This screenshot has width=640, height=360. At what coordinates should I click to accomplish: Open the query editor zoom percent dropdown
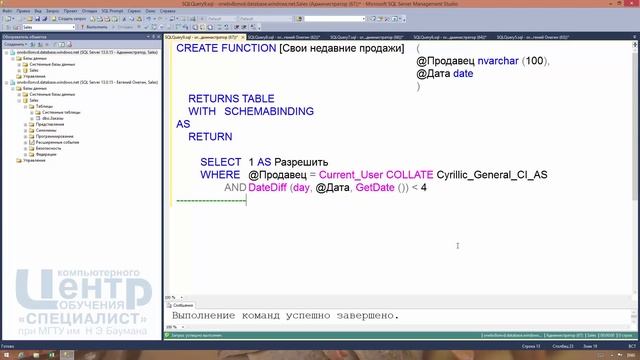coord(182,298)
